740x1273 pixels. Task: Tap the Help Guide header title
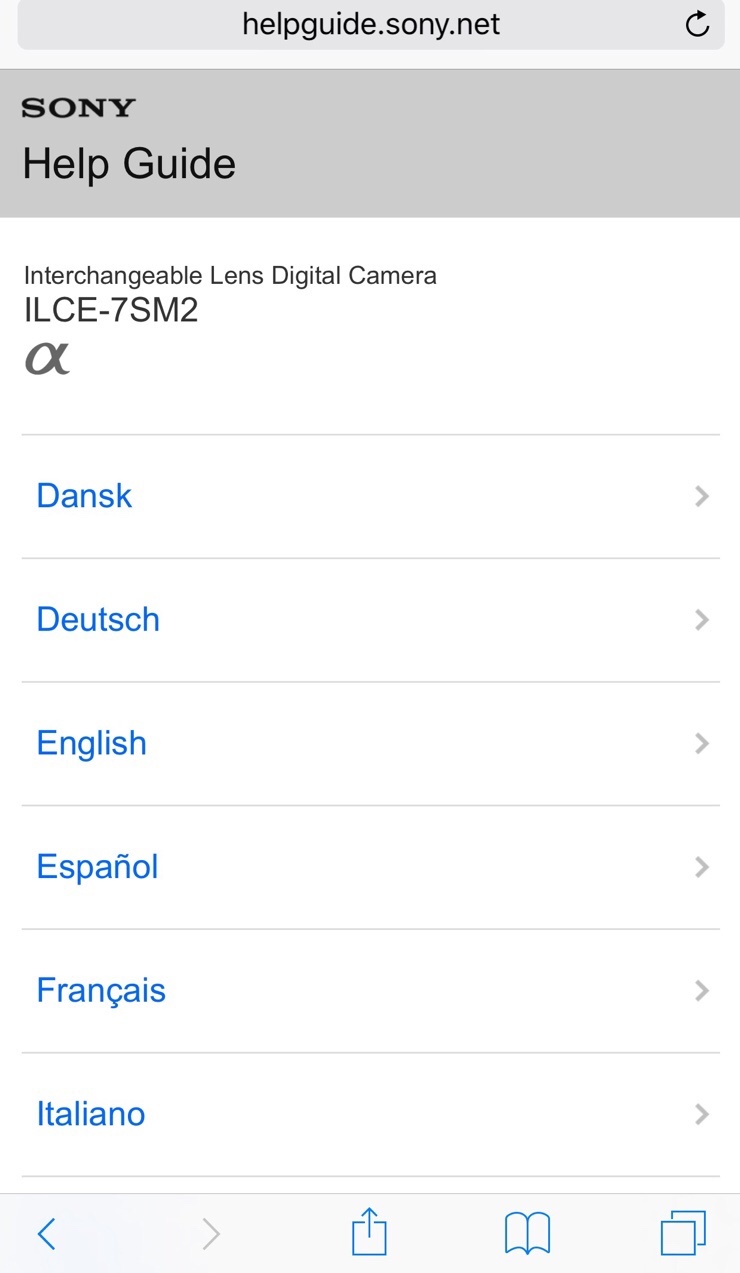129,164
